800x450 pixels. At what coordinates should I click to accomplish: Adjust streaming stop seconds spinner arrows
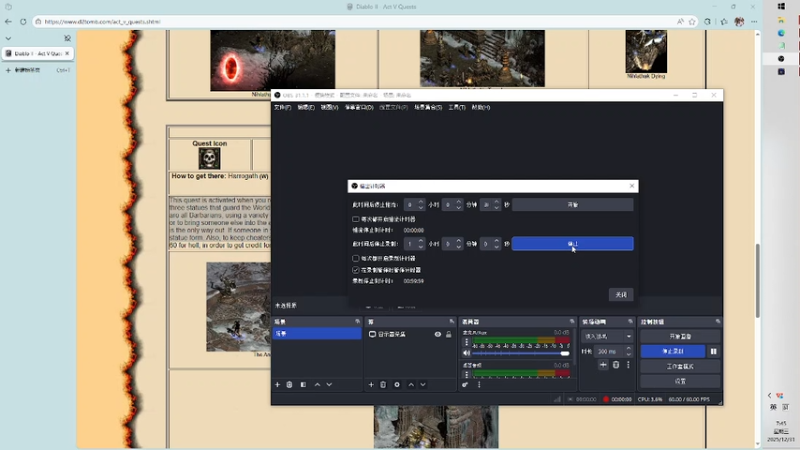coord(496,205)
